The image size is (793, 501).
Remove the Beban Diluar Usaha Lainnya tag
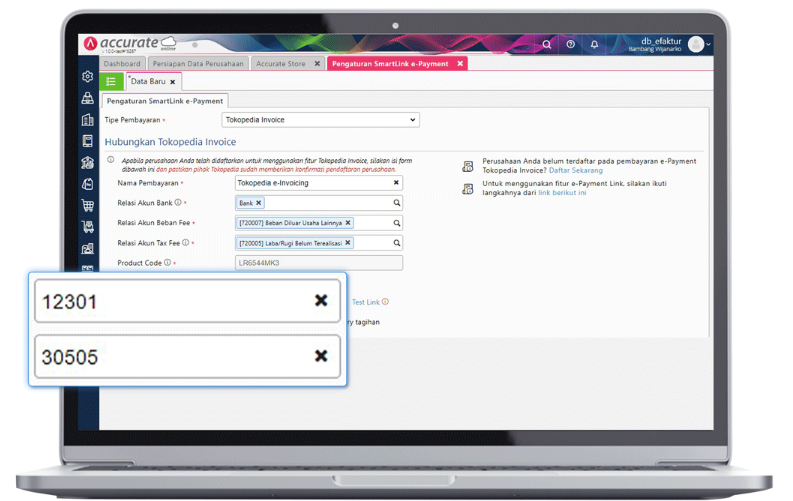[x=348, y=222]
